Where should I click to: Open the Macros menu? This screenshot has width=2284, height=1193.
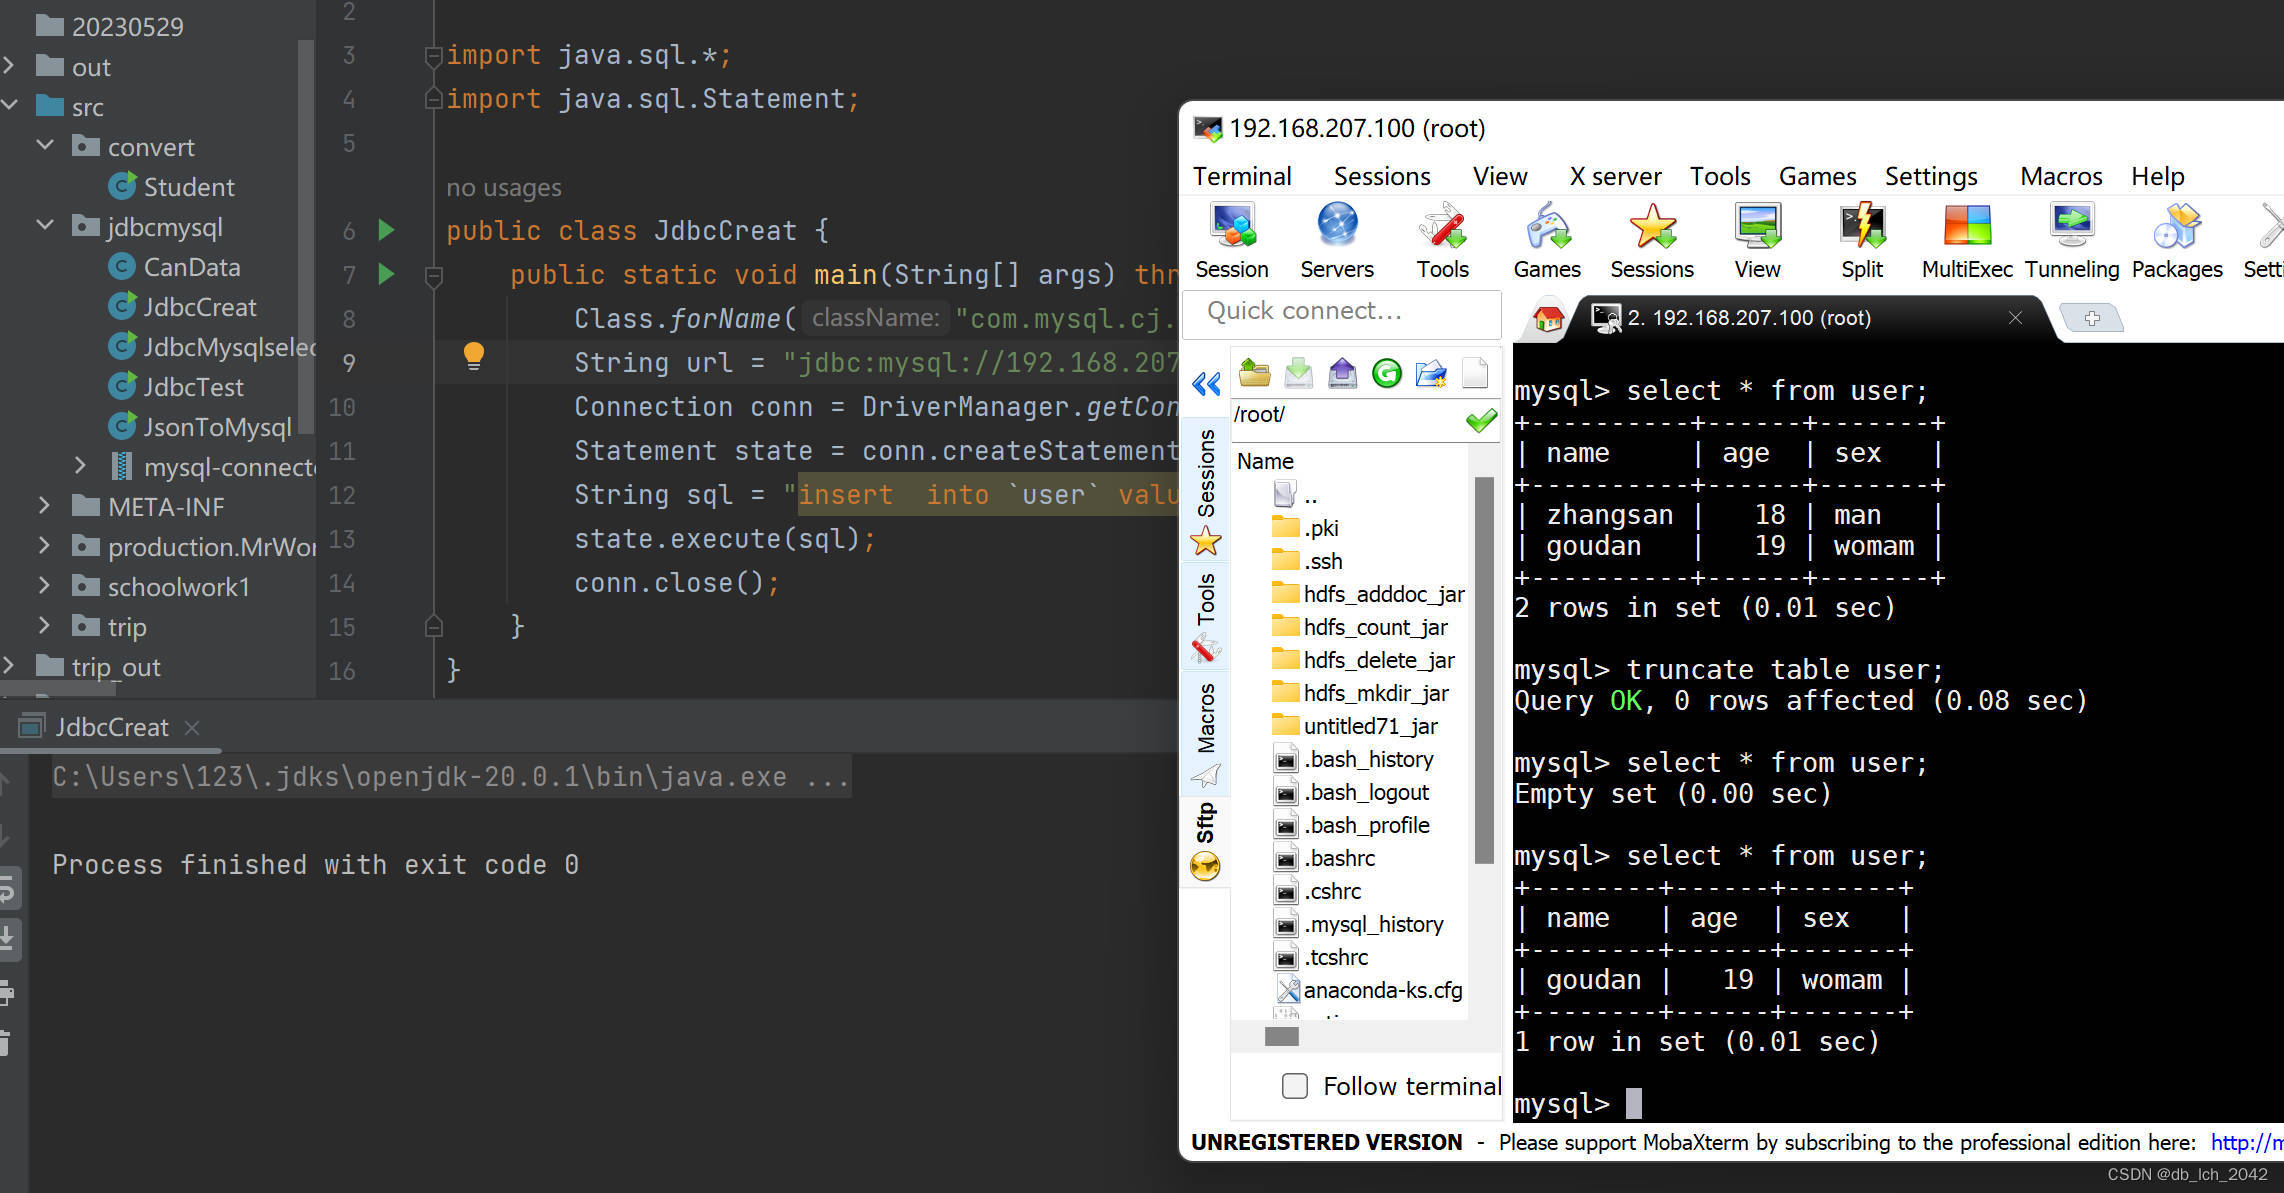coord(2060,176)
